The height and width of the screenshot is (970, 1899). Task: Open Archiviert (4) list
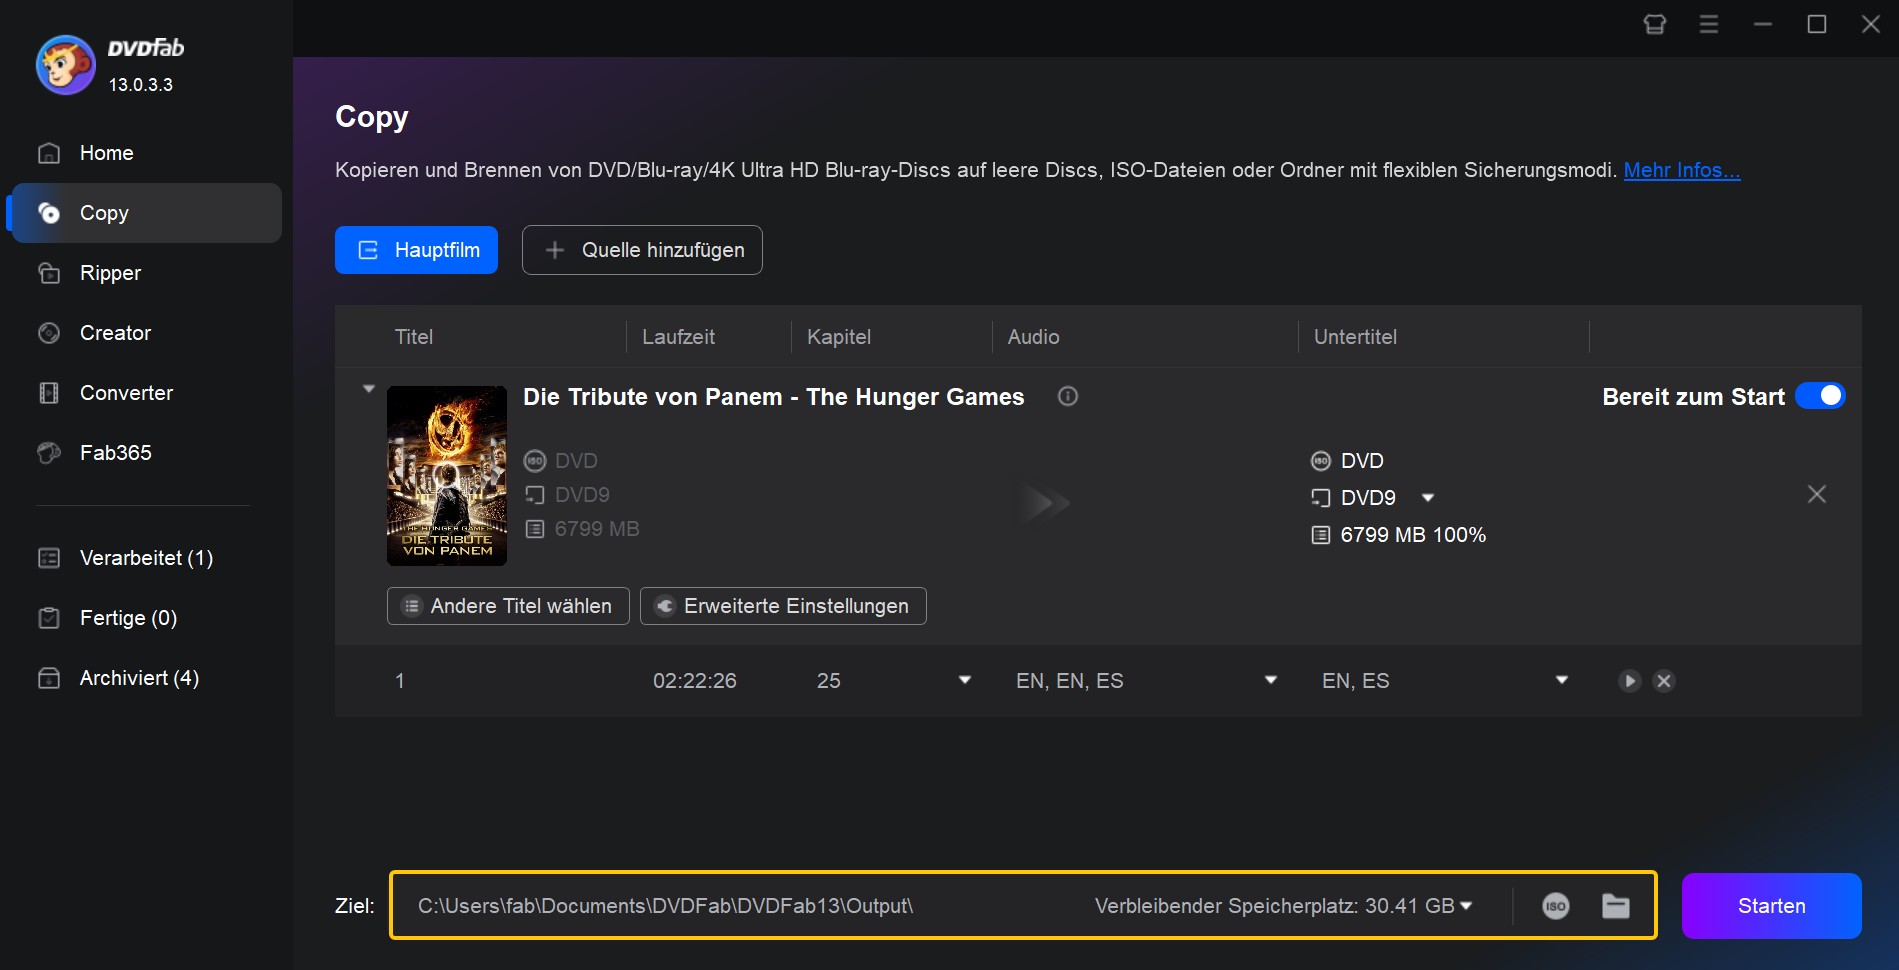pos(145,678)
